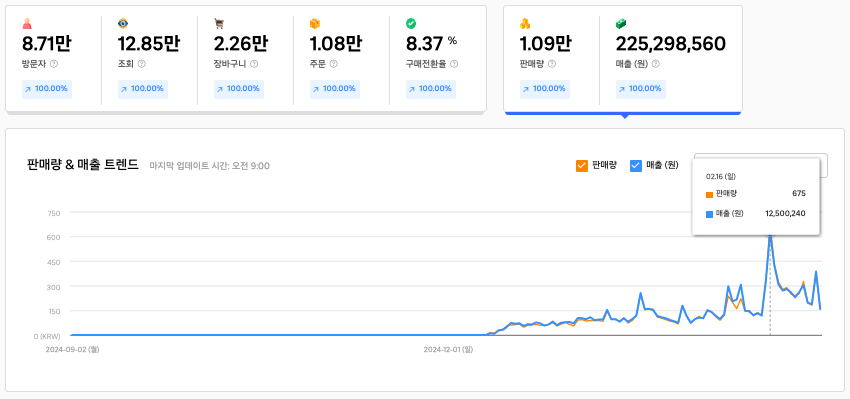Screen dimensions: 850x399
Task: Click the 675 value in tooltip
Action: 799,194
